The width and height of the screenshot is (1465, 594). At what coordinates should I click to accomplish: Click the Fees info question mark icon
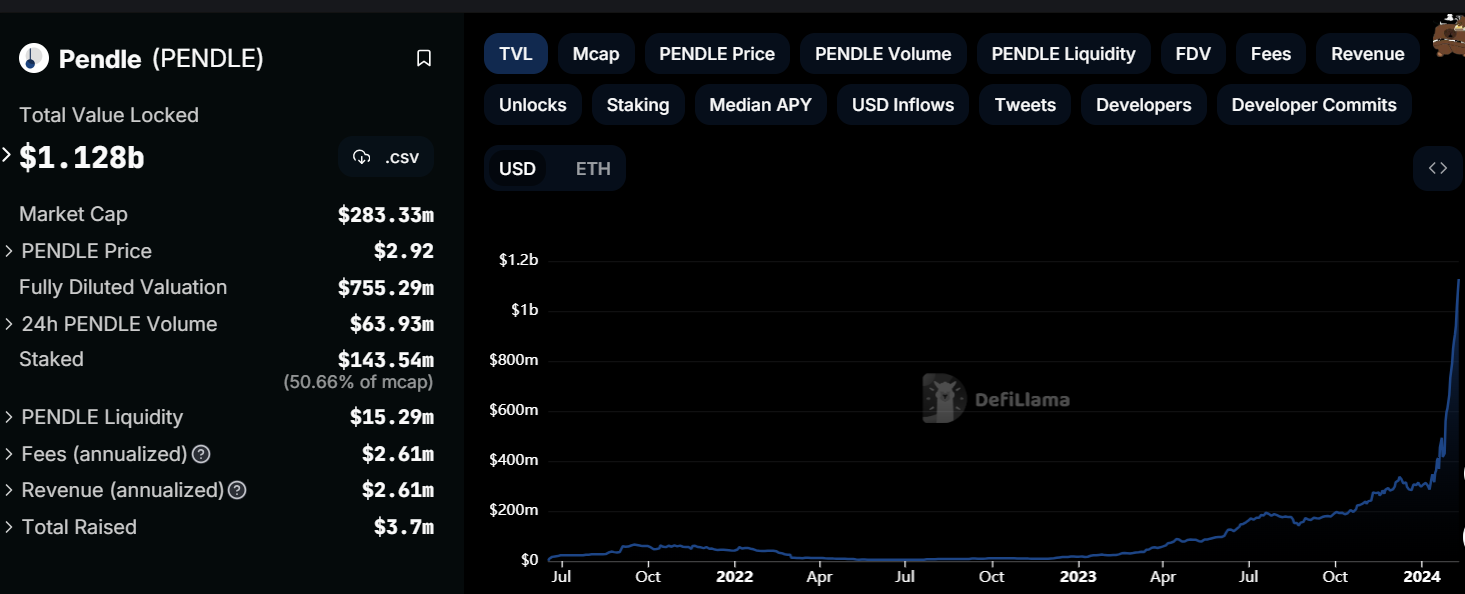coord(201,455)
